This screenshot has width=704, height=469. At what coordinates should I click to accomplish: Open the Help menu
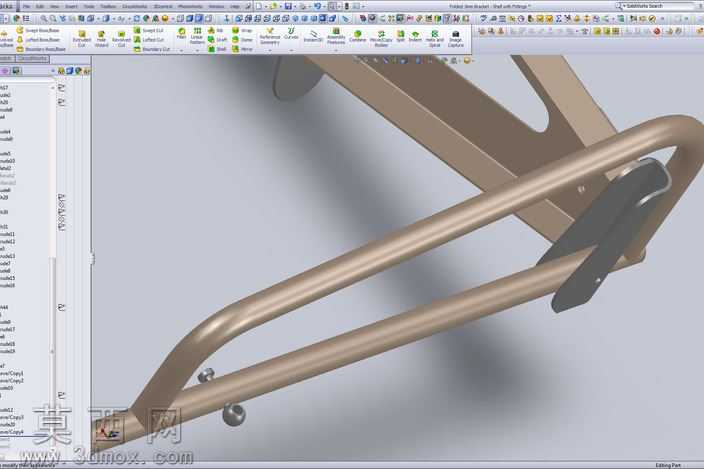pos(235,7)
